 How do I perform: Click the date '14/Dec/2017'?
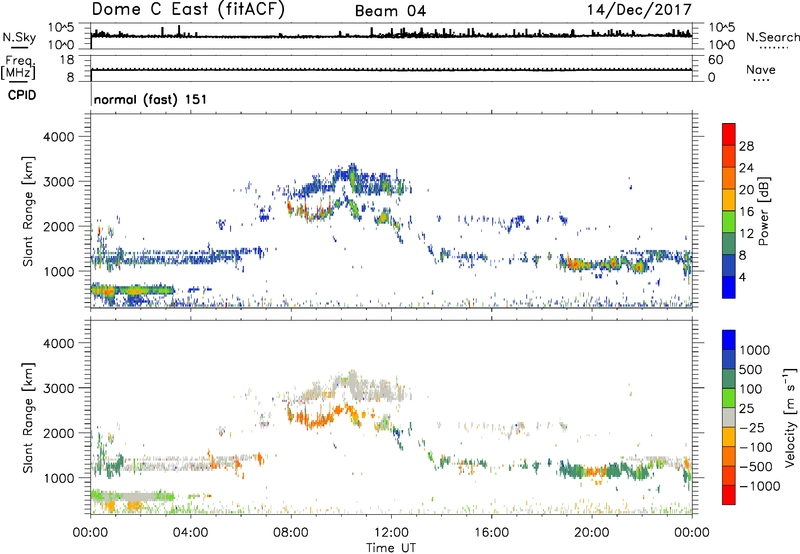click(x=639, y=9)
